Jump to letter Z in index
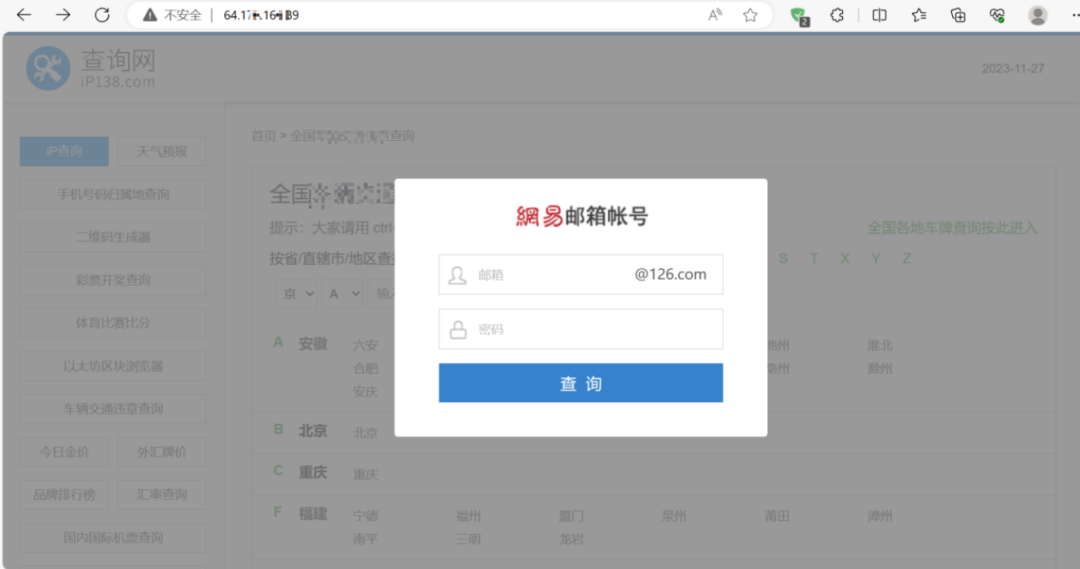Screen dimensions: 1080x569 click(x=907, y=259)
